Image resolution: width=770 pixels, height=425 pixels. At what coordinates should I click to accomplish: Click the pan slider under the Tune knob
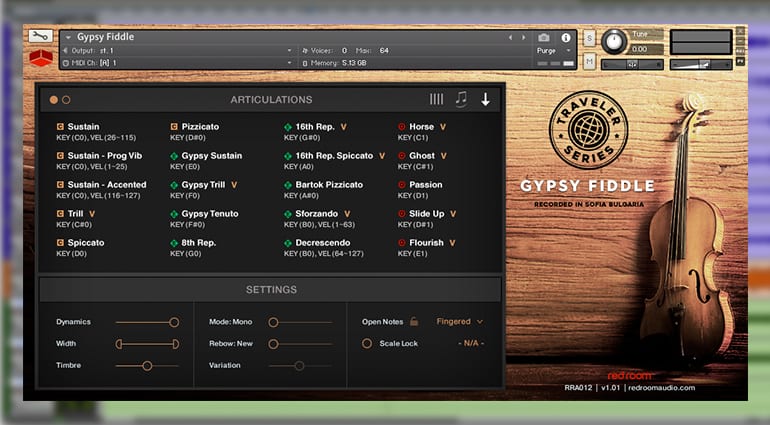click(x=632, y=64)
